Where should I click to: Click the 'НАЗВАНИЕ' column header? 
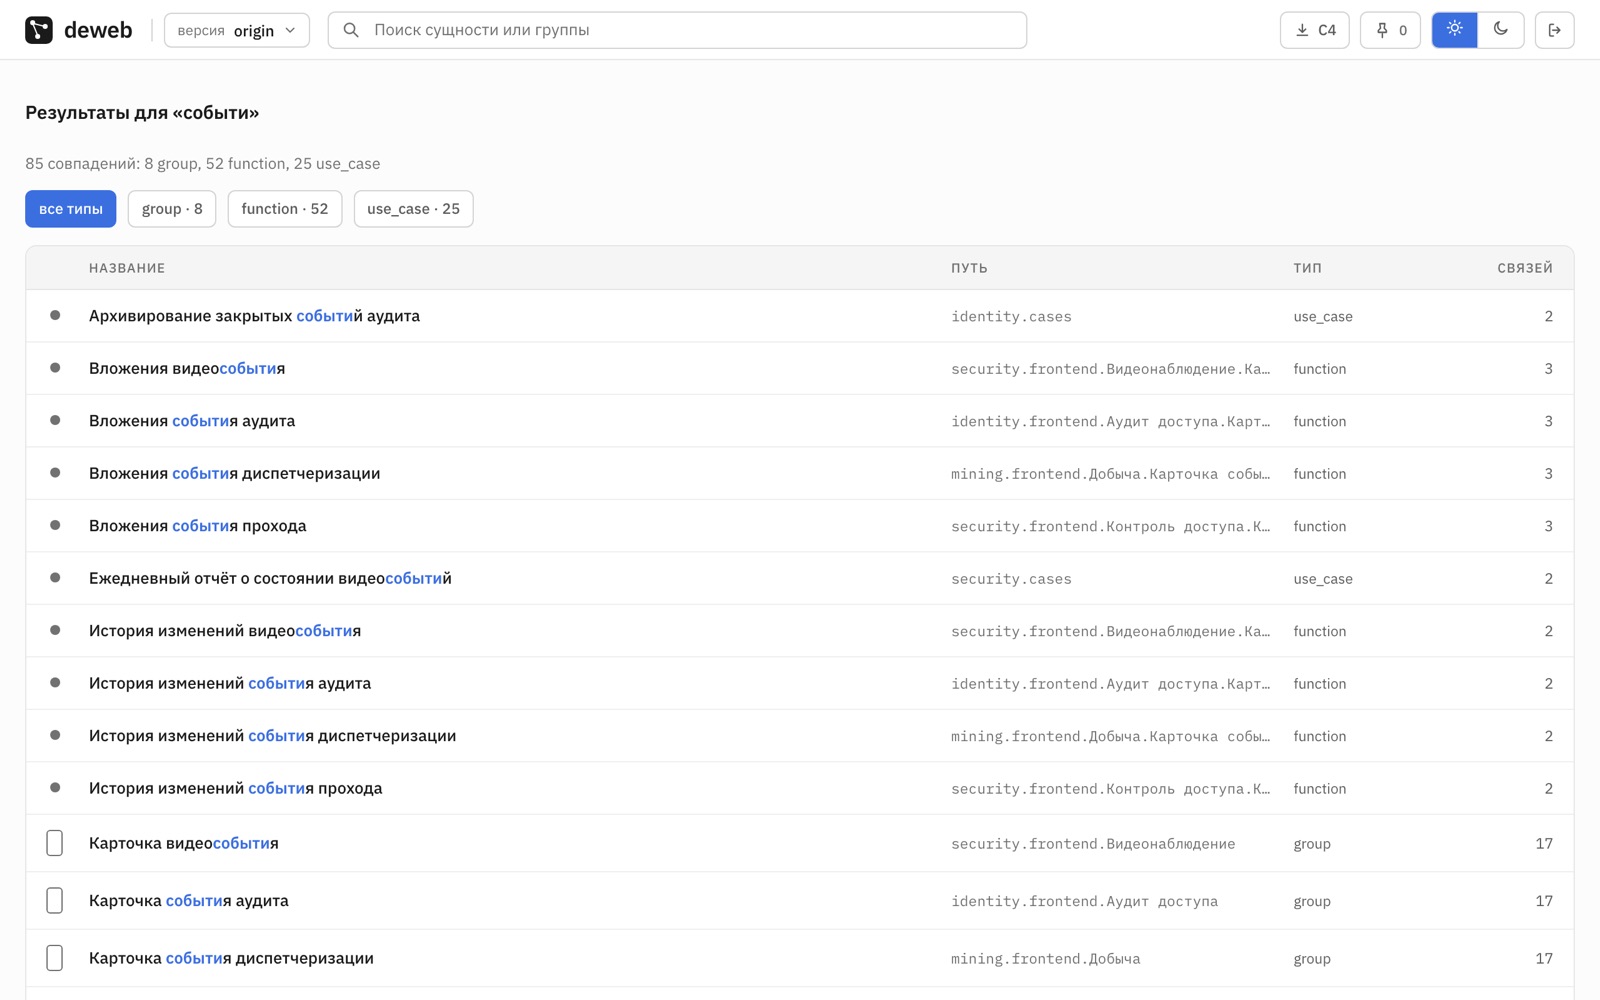click(127, 268)
